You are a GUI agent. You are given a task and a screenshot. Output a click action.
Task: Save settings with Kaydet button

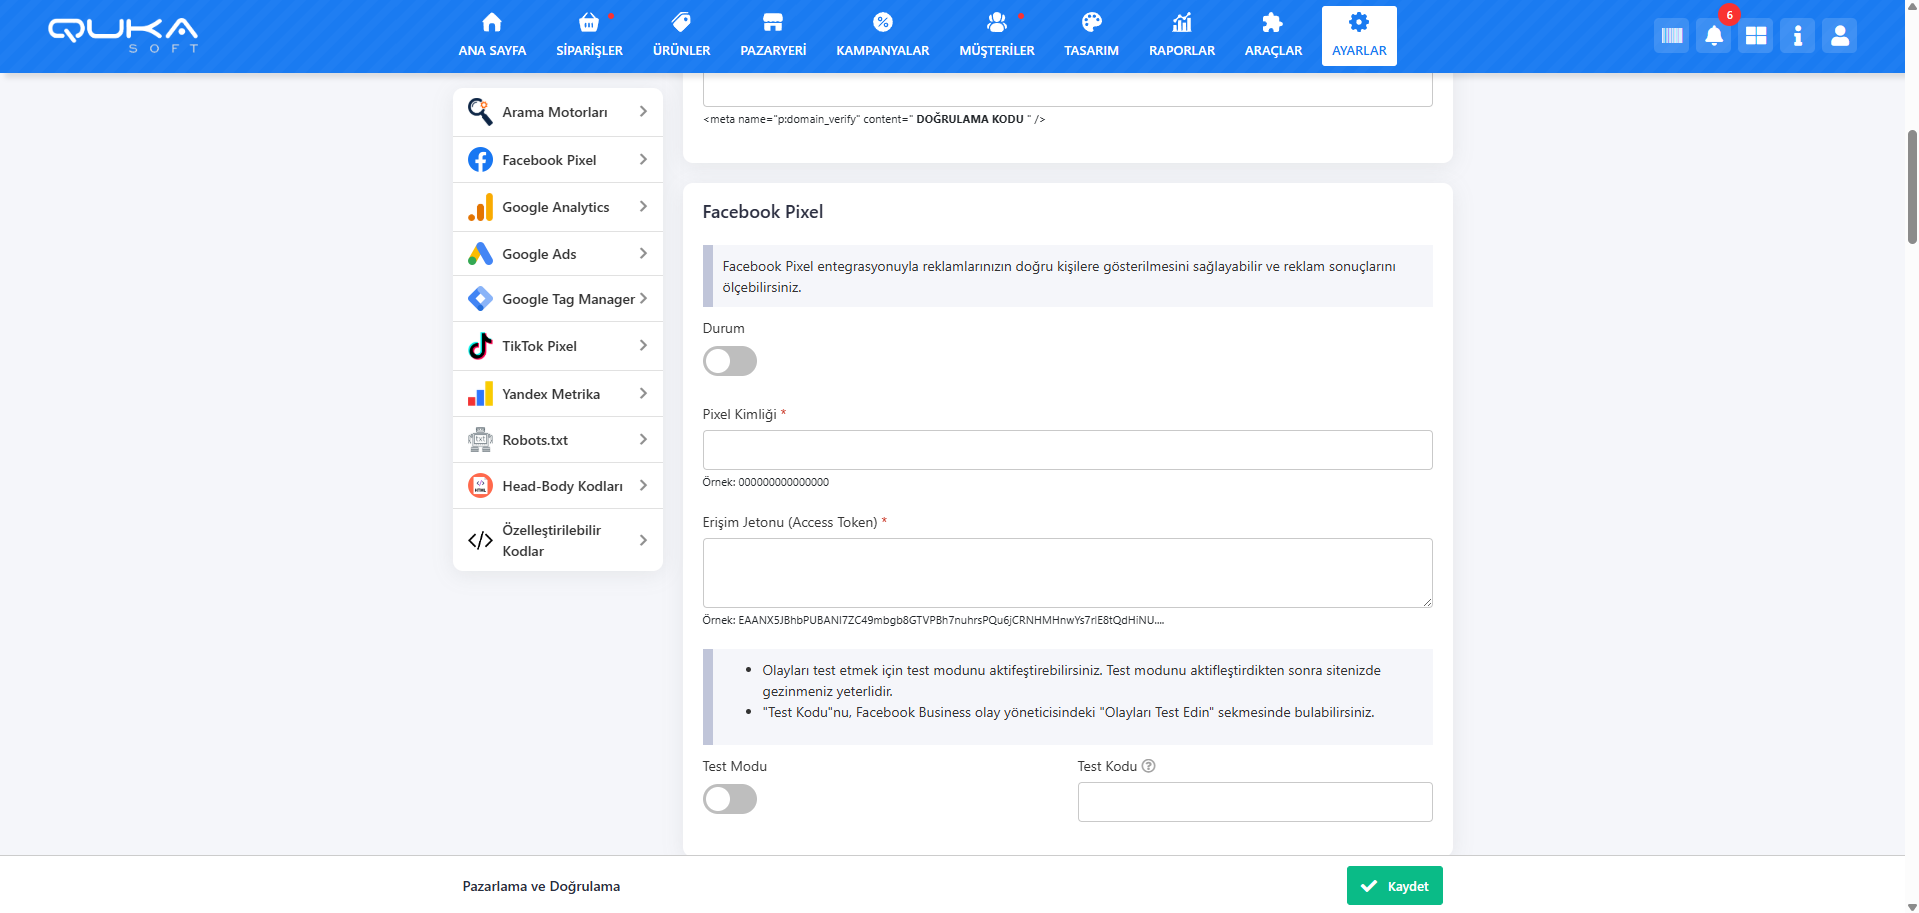click(1394, 886)
